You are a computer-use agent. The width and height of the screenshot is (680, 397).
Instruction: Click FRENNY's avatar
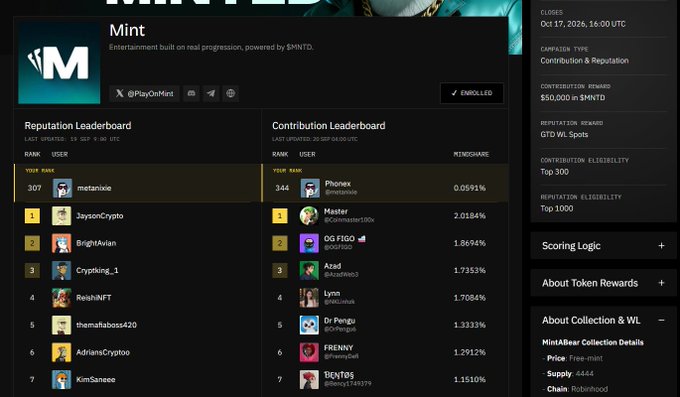click(x=309, y=352)
